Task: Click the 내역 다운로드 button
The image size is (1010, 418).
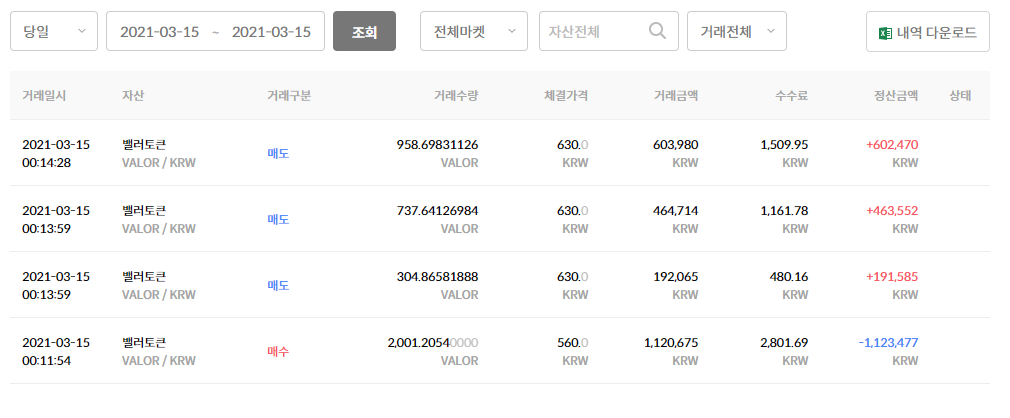Action: pos(928,31)
